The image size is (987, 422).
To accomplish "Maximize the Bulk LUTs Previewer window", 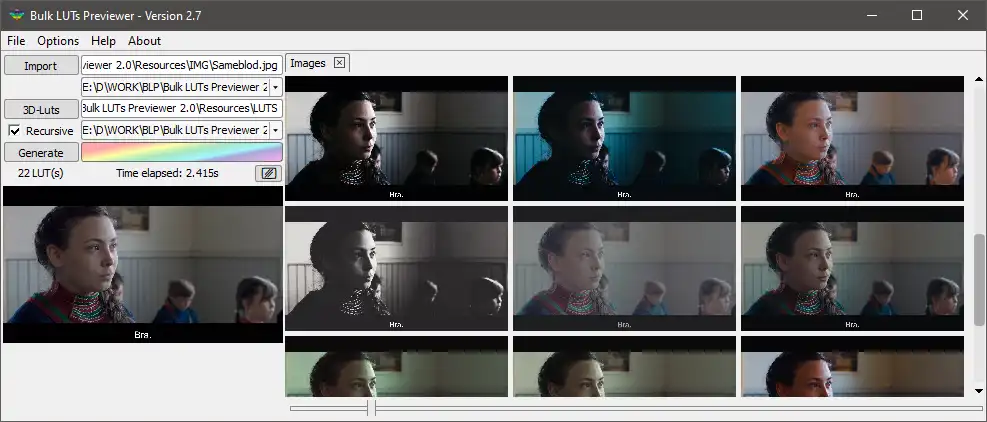I will coord(916,15).
